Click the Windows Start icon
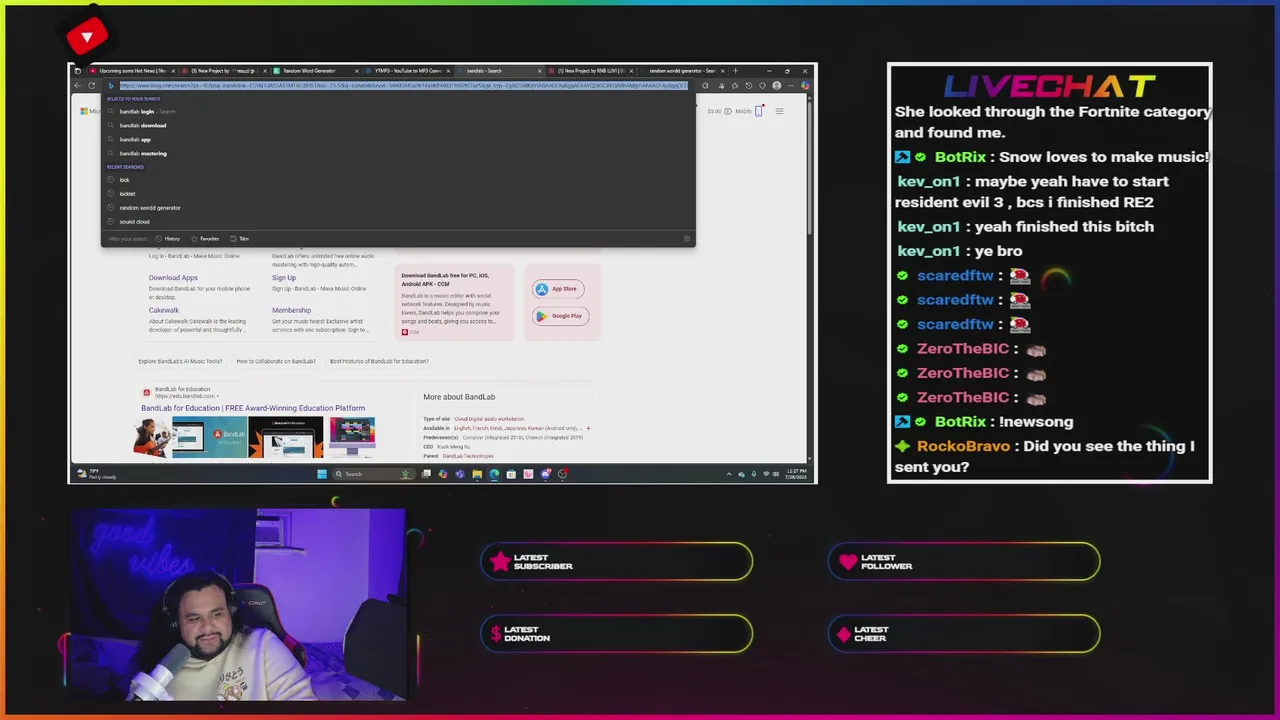 pos(321,474)
